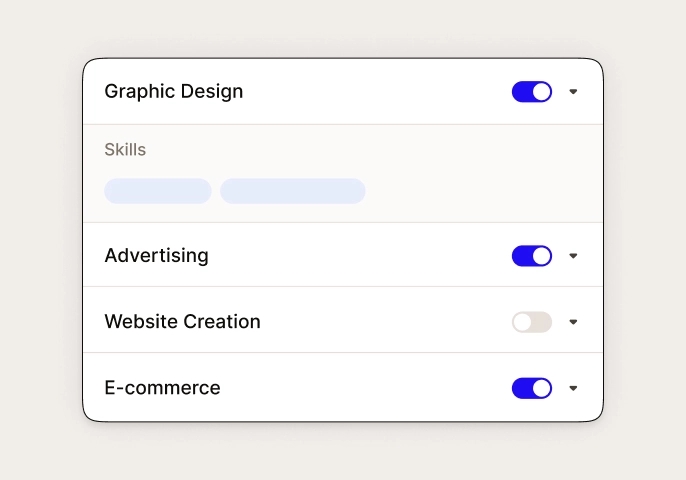This screenshot has width=686, height=480.
Task: Click the Website Creation label text
Action: (182, 322)
